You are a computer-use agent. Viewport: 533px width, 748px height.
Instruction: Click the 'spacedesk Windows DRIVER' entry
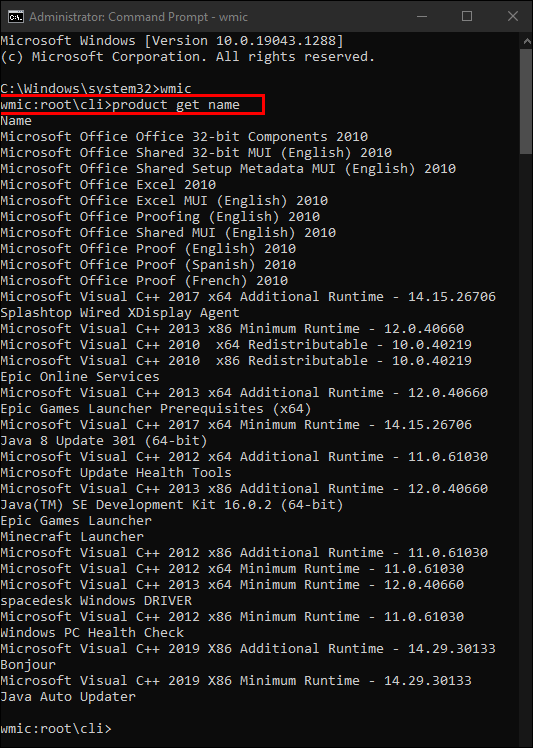[96, 601]
